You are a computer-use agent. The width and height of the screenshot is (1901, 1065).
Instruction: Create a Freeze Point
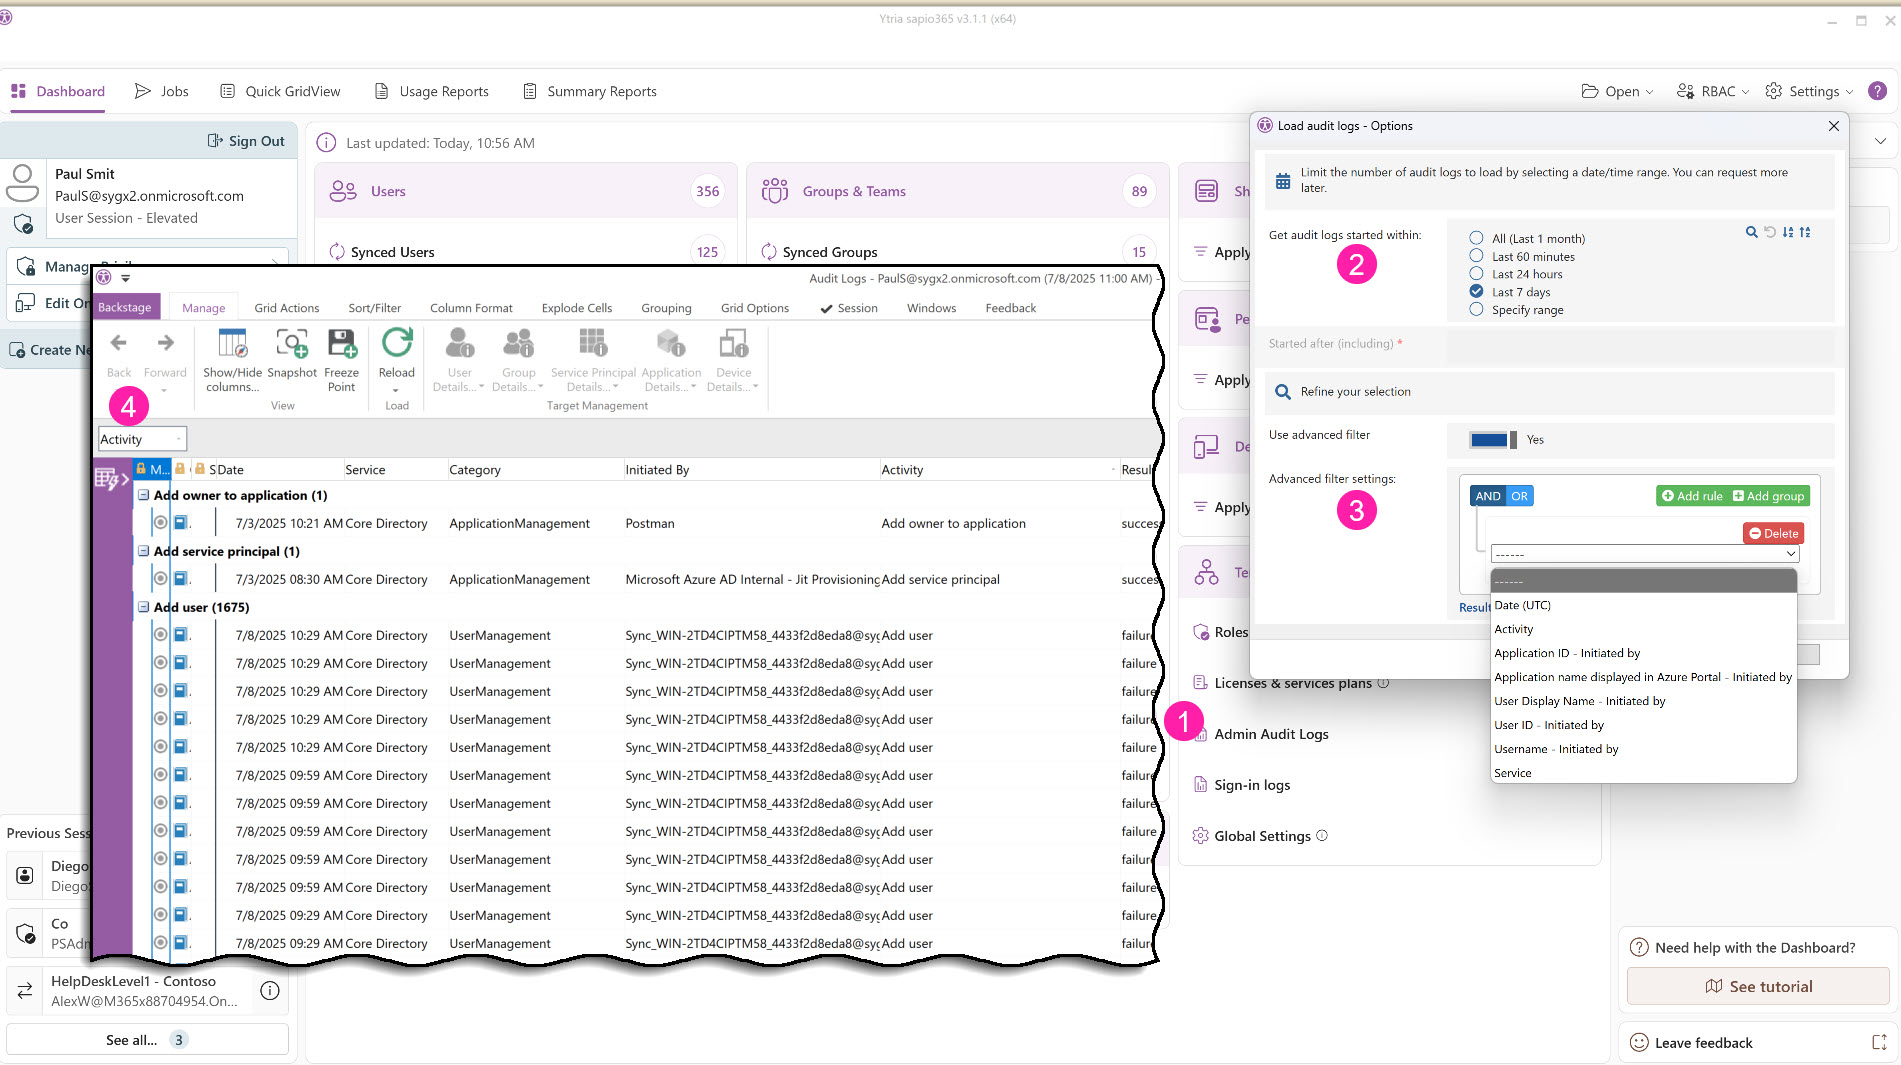pos(342,360)
